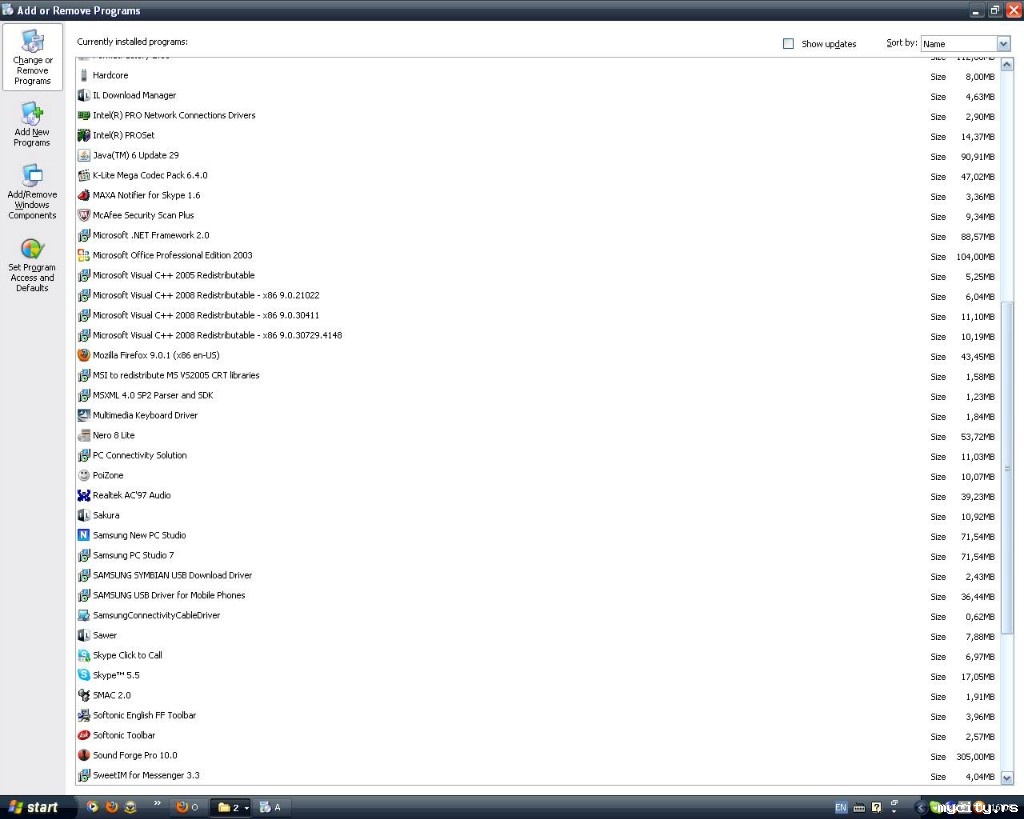Click the 53,72MB size value
This screenshot has height=819, width=1024.
[977, 437]
